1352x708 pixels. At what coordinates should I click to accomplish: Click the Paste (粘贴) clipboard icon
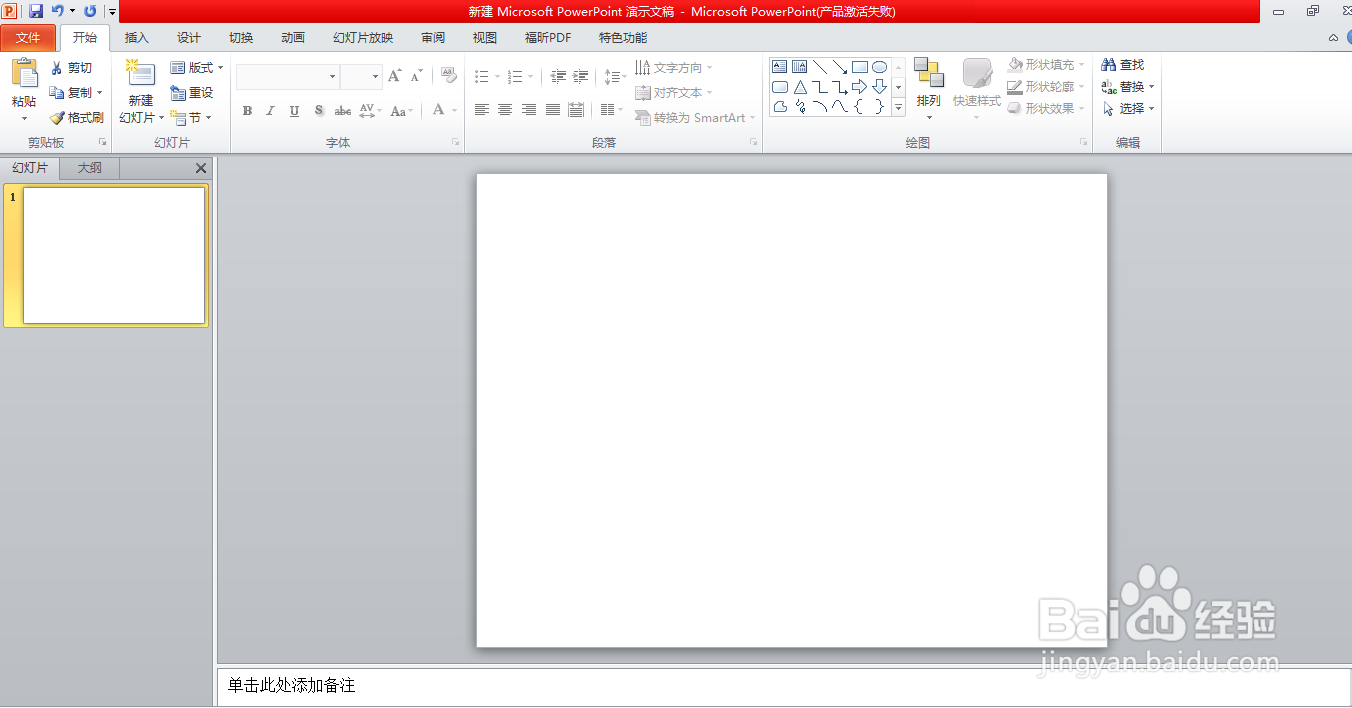click(24, 73)
